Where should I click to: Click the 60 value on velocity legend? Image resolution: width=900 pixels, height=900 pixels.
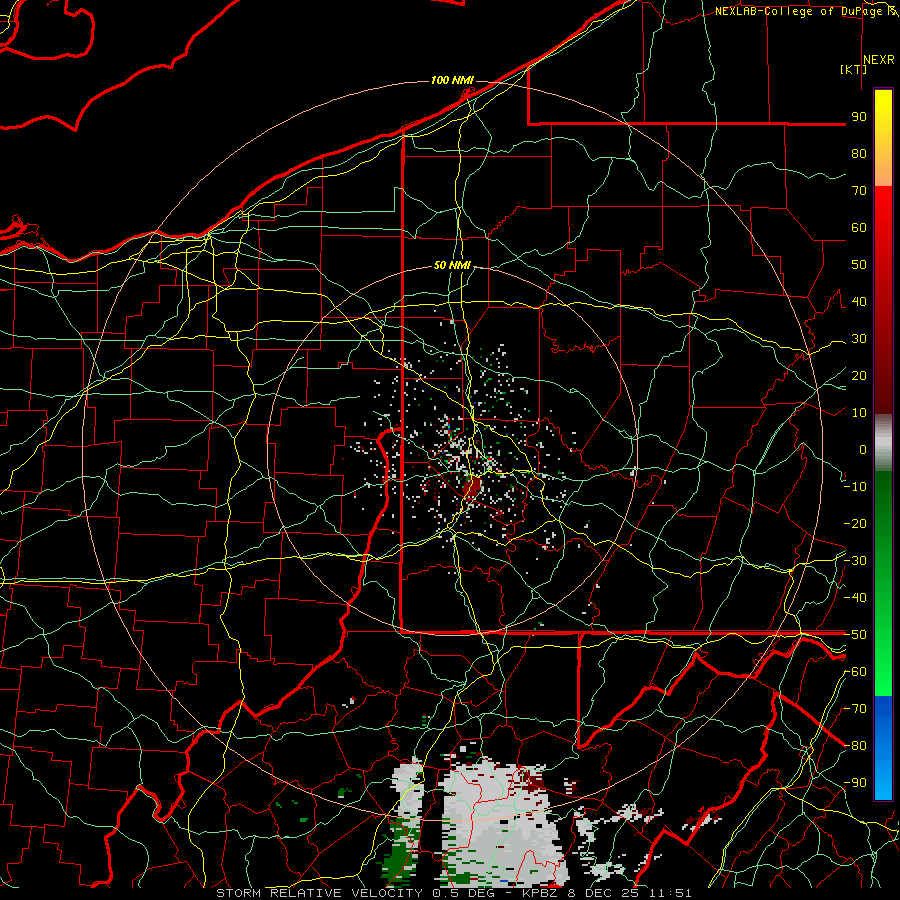(x=859, y=228)
